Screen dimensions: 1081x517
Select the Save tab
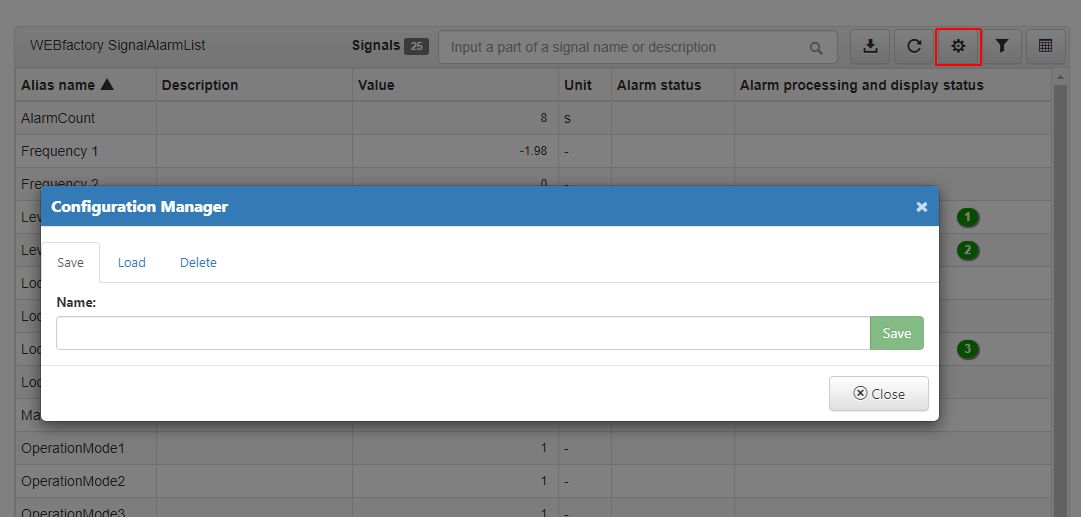[x=70, y=263]
